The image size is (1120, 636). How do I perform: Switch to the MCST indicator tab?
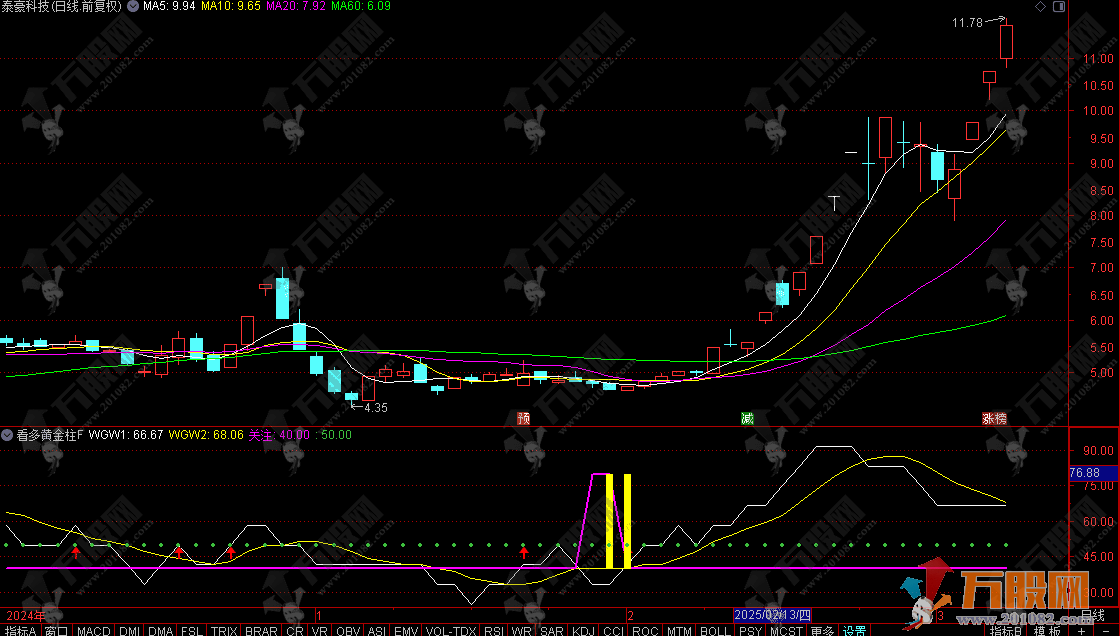[786, 630]
